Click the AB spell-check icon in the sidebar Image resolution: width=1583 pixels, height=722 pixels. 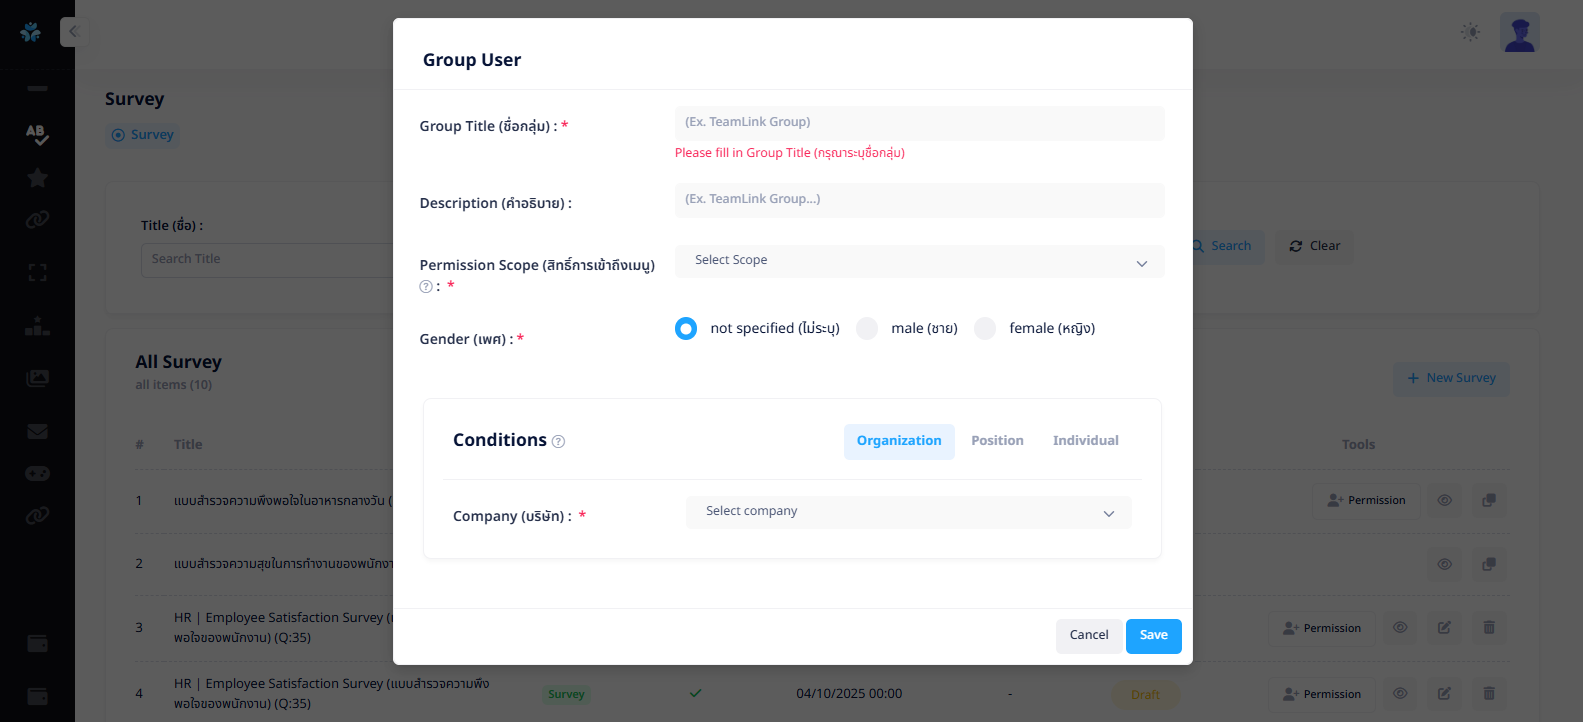point(37,134)
